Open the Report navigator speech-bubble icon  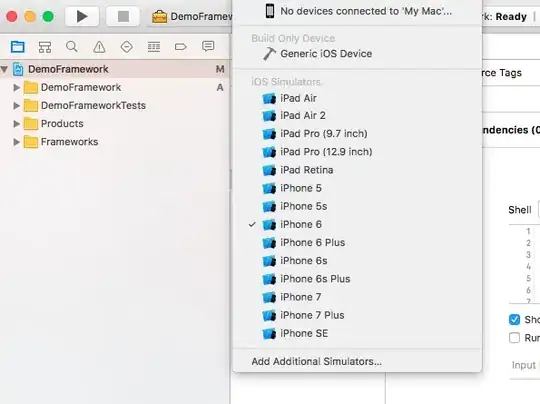pyautogui.click(x=208, y=46)
